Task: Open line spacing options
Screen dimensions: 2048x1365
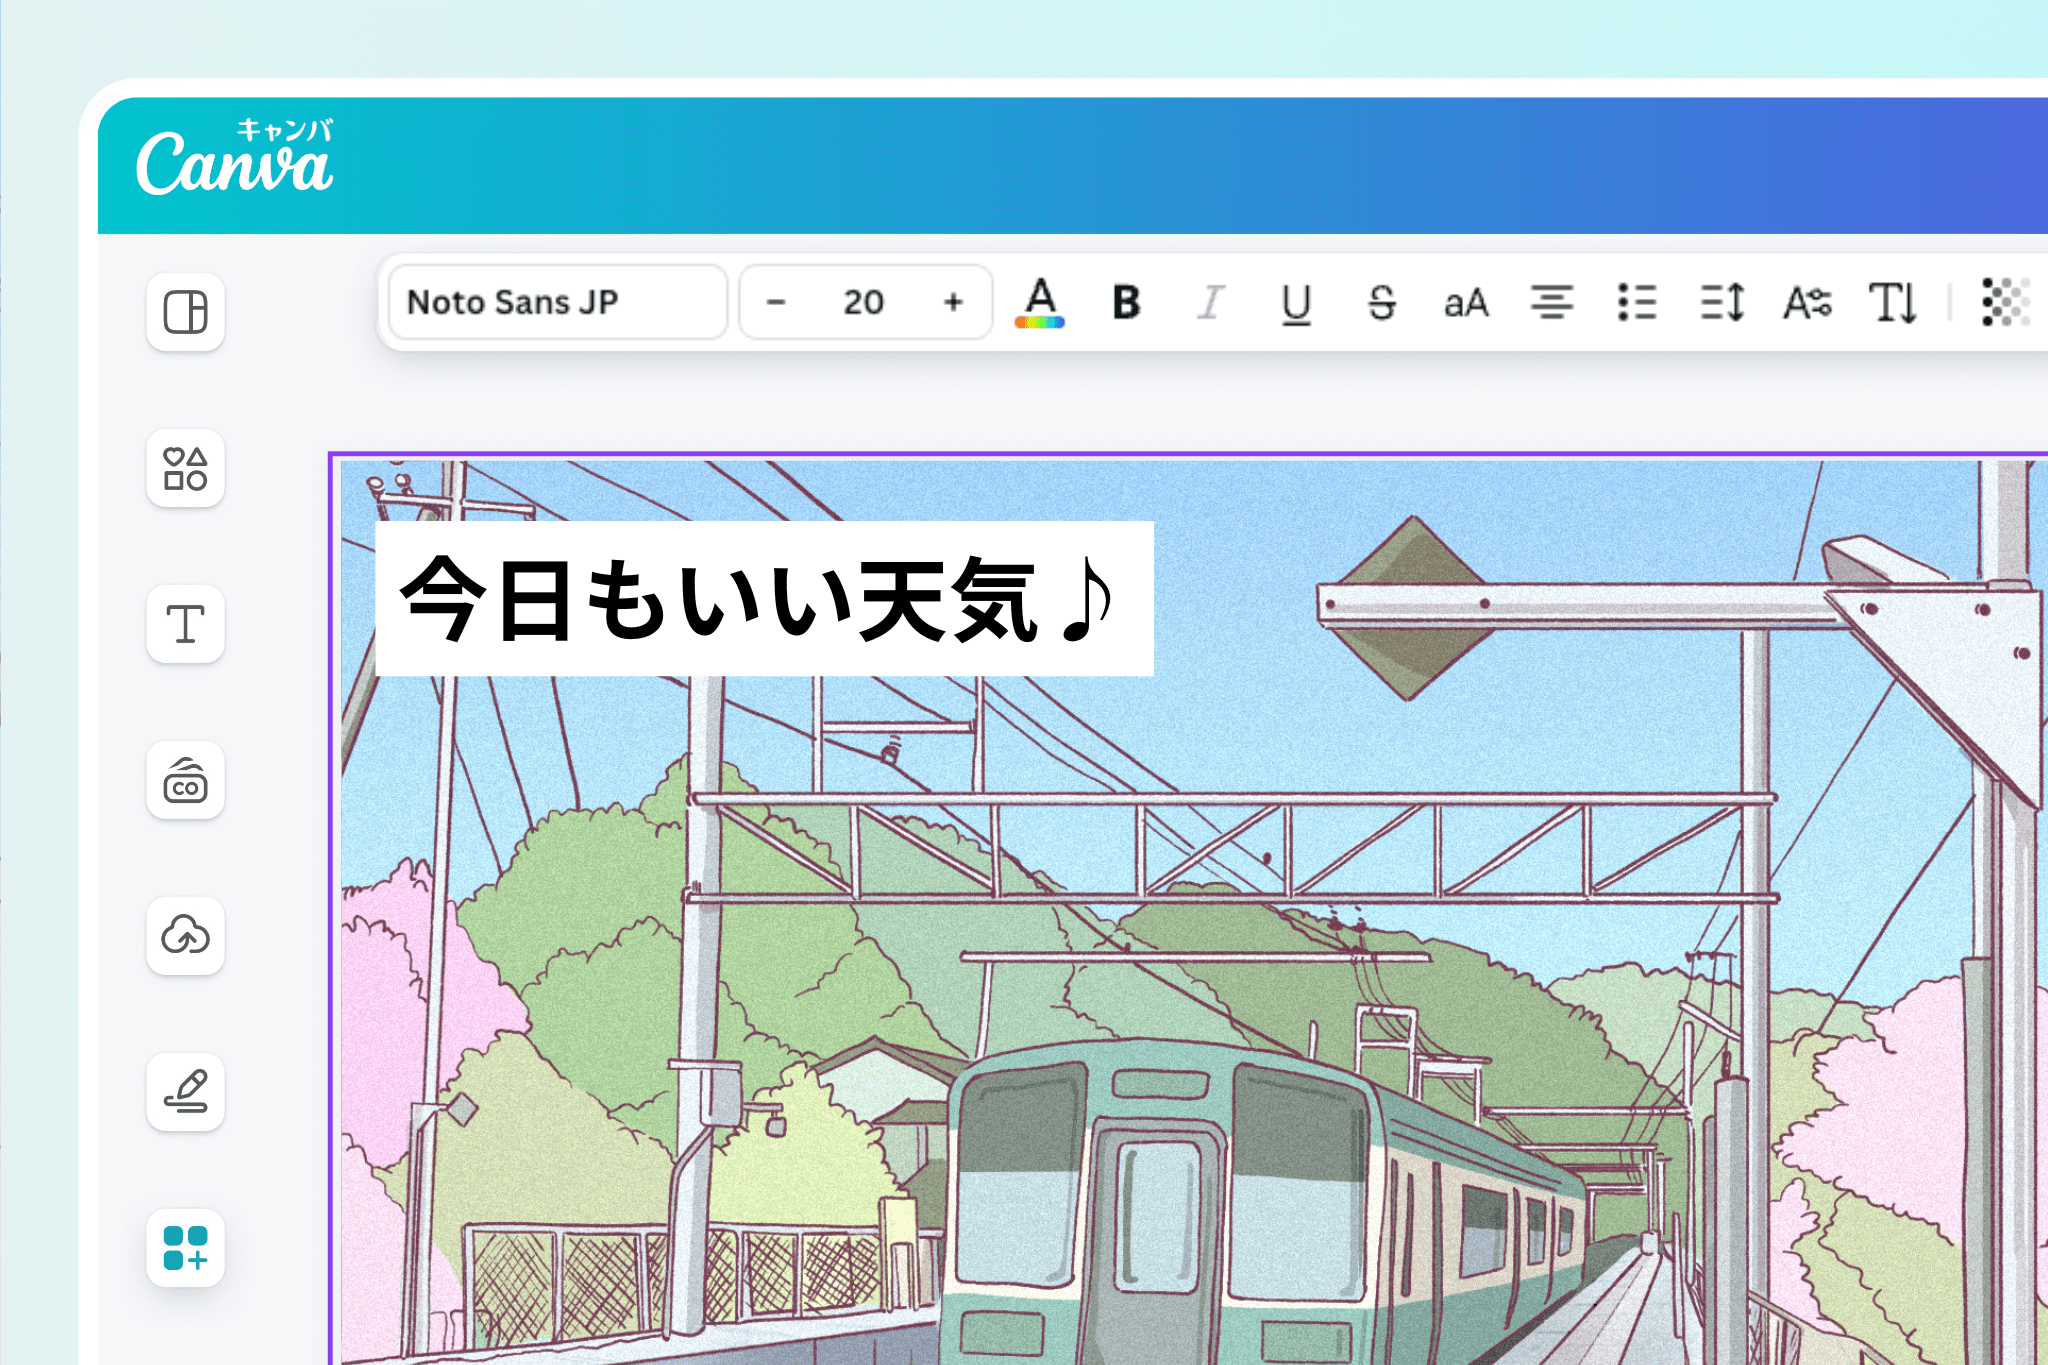Action: (x=1723, y=302)
